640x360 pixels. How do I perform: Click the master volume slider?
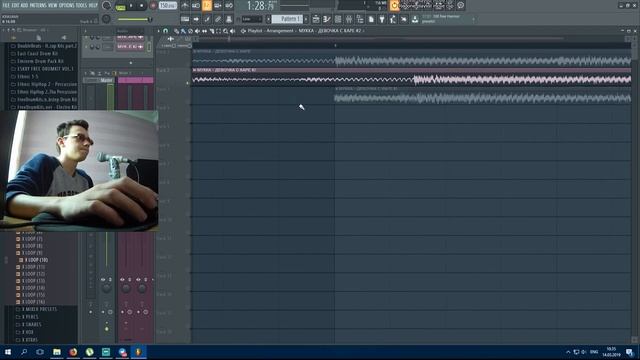[135, 19]
